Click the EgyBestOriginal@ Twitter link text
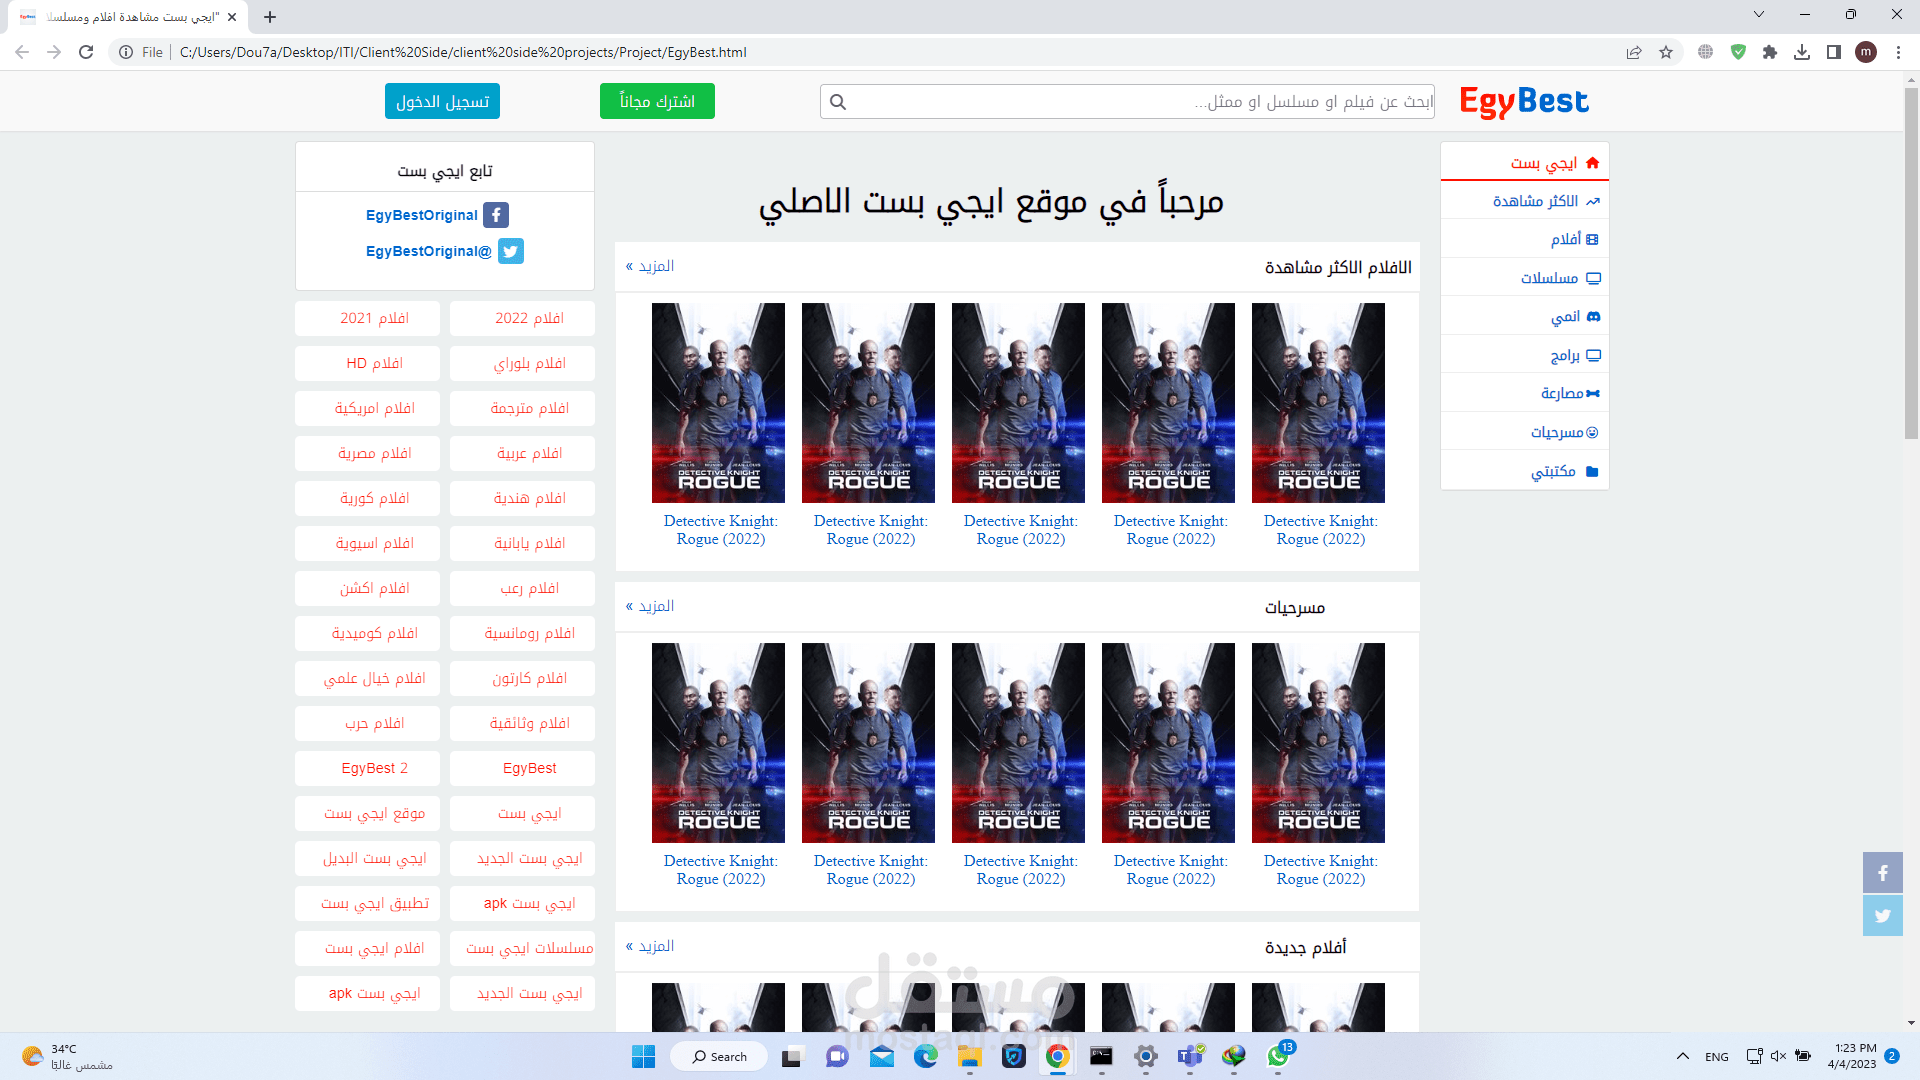1920x1080 pixels. pyautogui.click(x=429, y=251)
